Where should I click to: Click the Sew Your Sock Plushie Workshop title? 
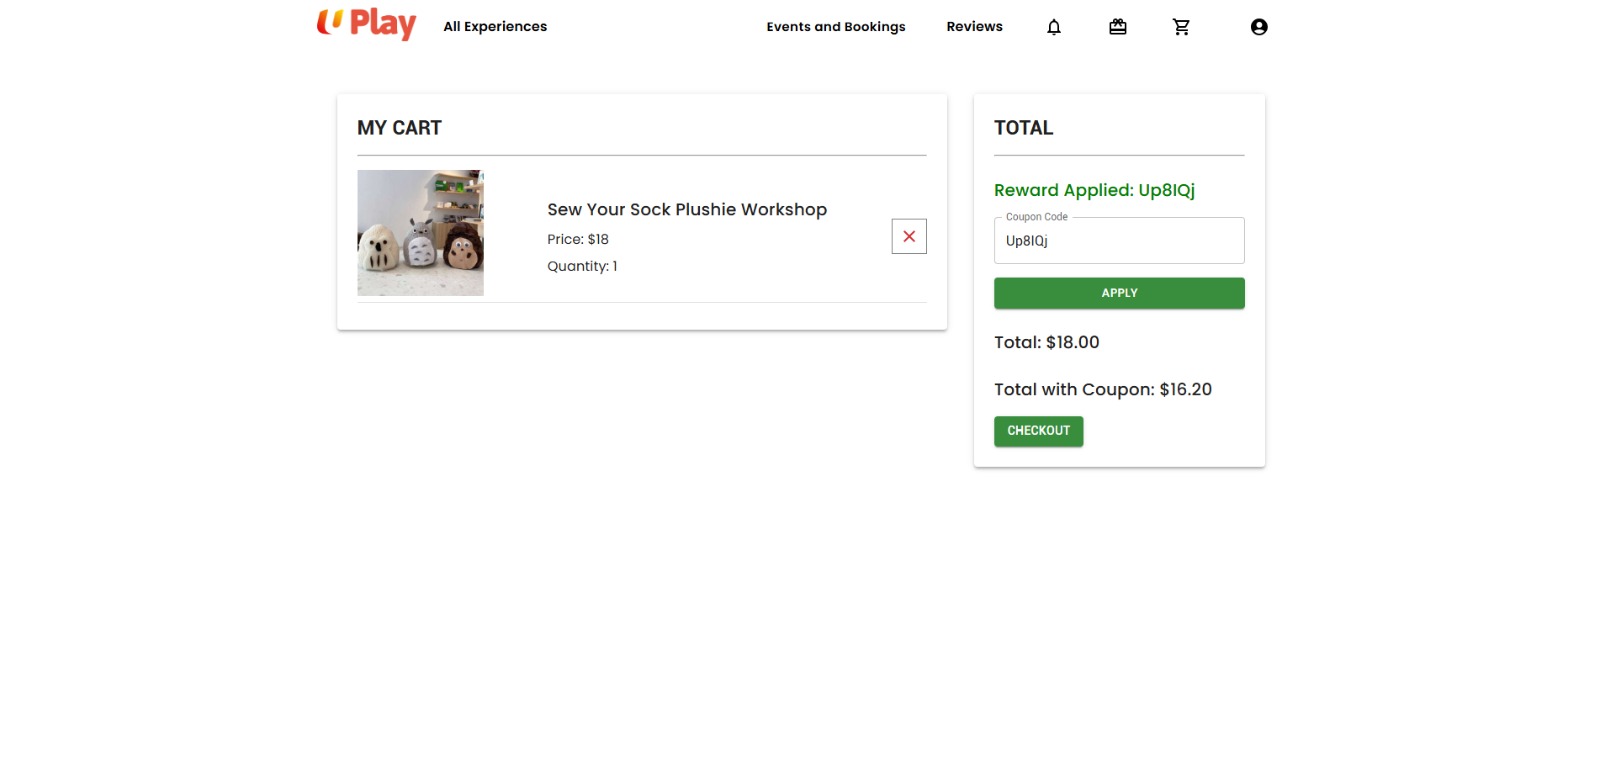tap(687, 210)
